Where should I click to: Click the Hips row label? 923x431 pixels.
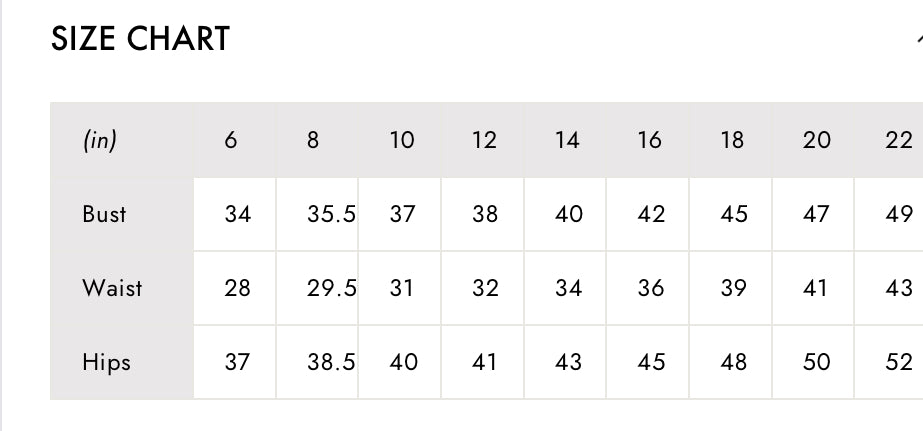pos(106,362)
